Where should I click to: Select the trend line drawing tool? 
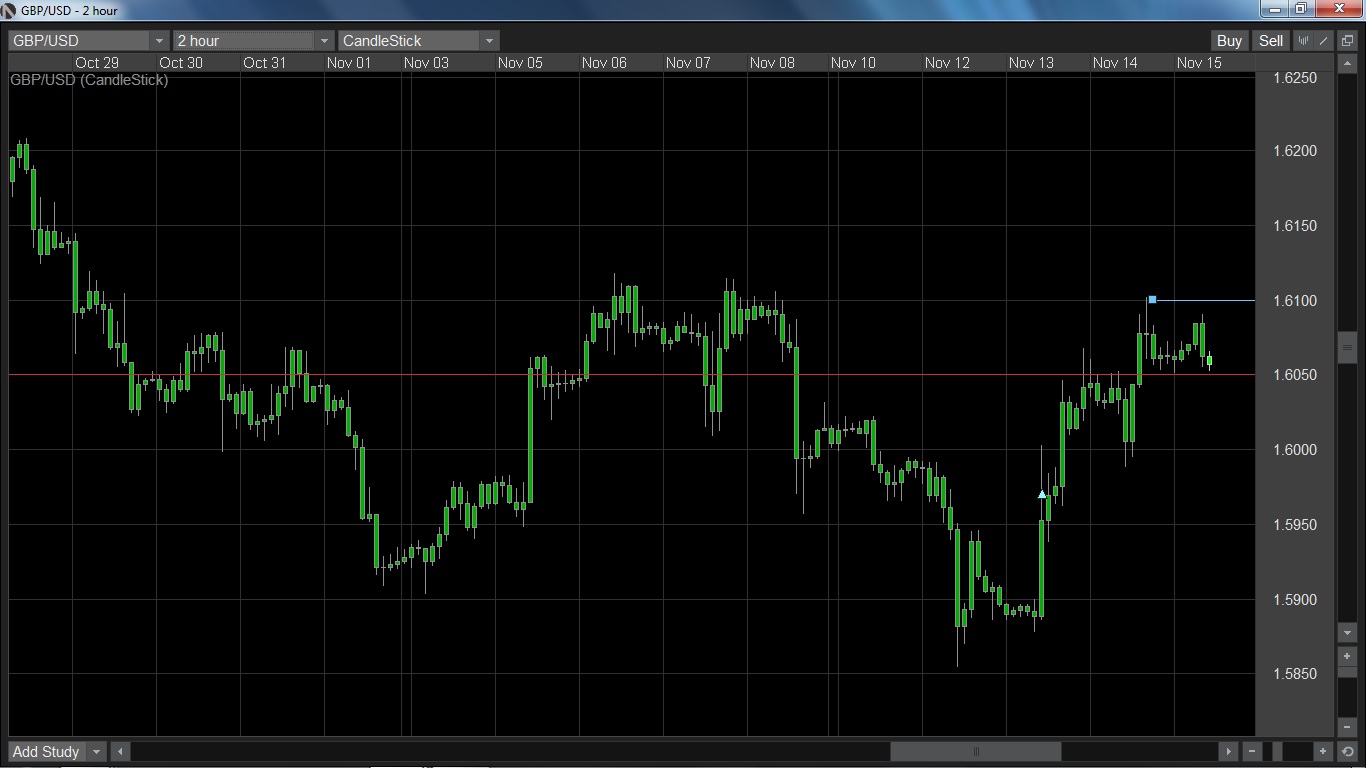[x=1323, y=40]
